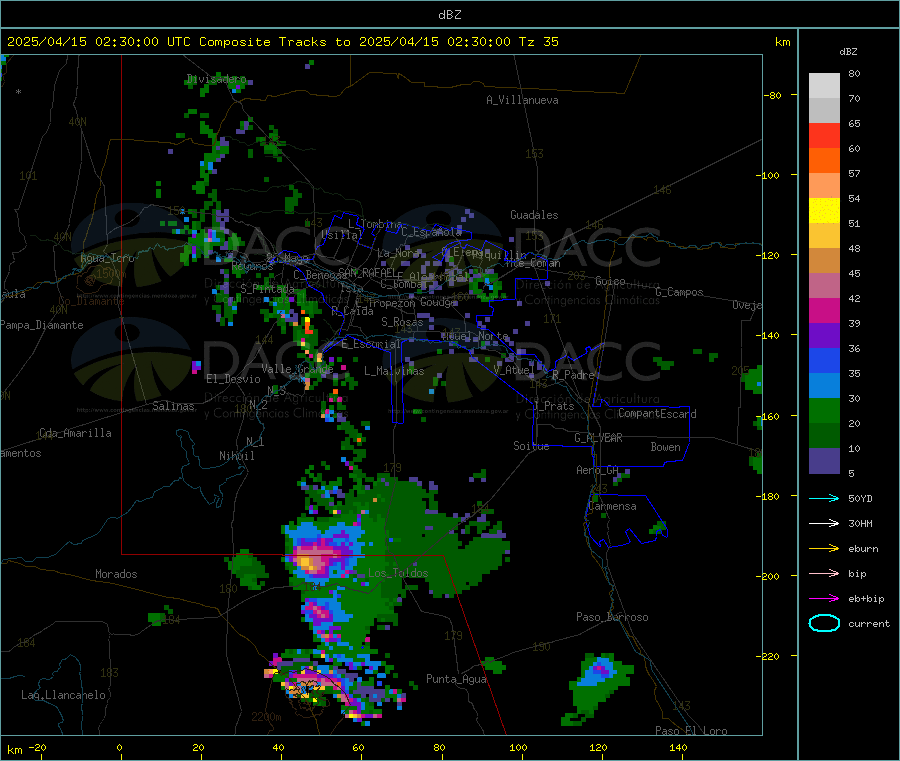900x761 pixels.
Task: Click the L_Malvinas place label
Action: pyautogui.click(x=394, y=371)
